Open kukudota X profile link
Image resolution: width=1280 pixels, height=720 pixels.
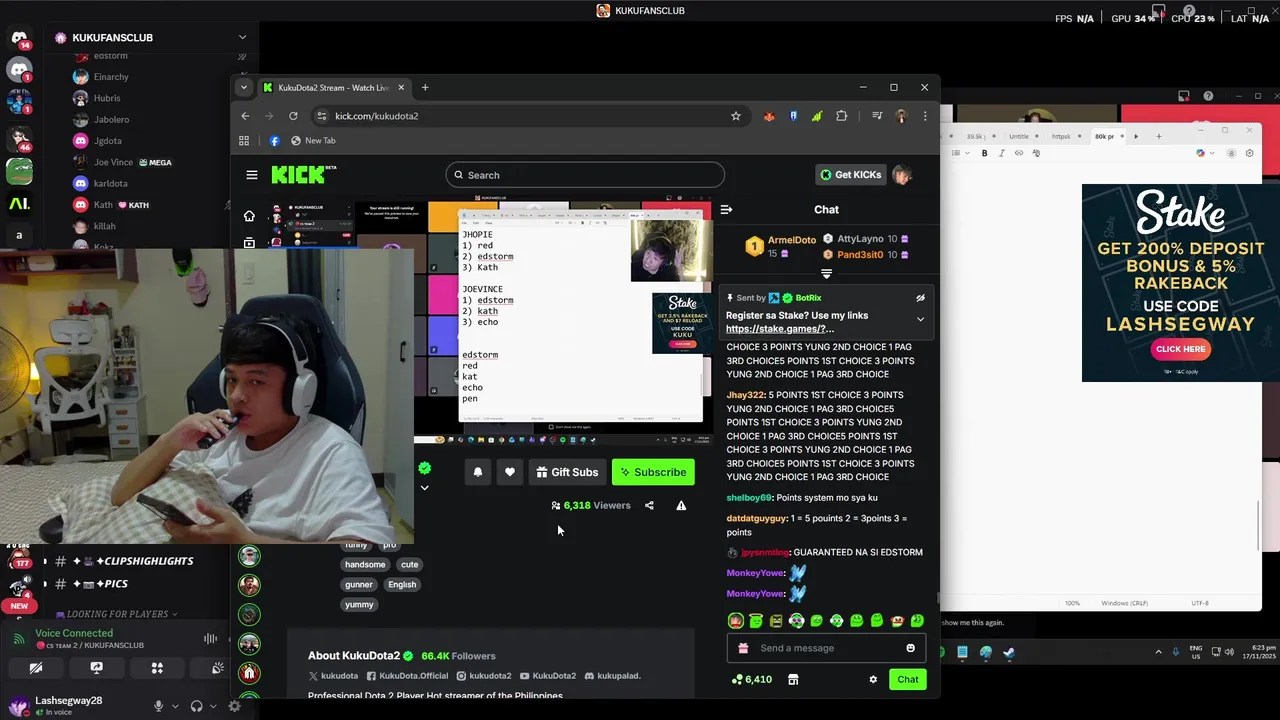click(x=333, y=676)
